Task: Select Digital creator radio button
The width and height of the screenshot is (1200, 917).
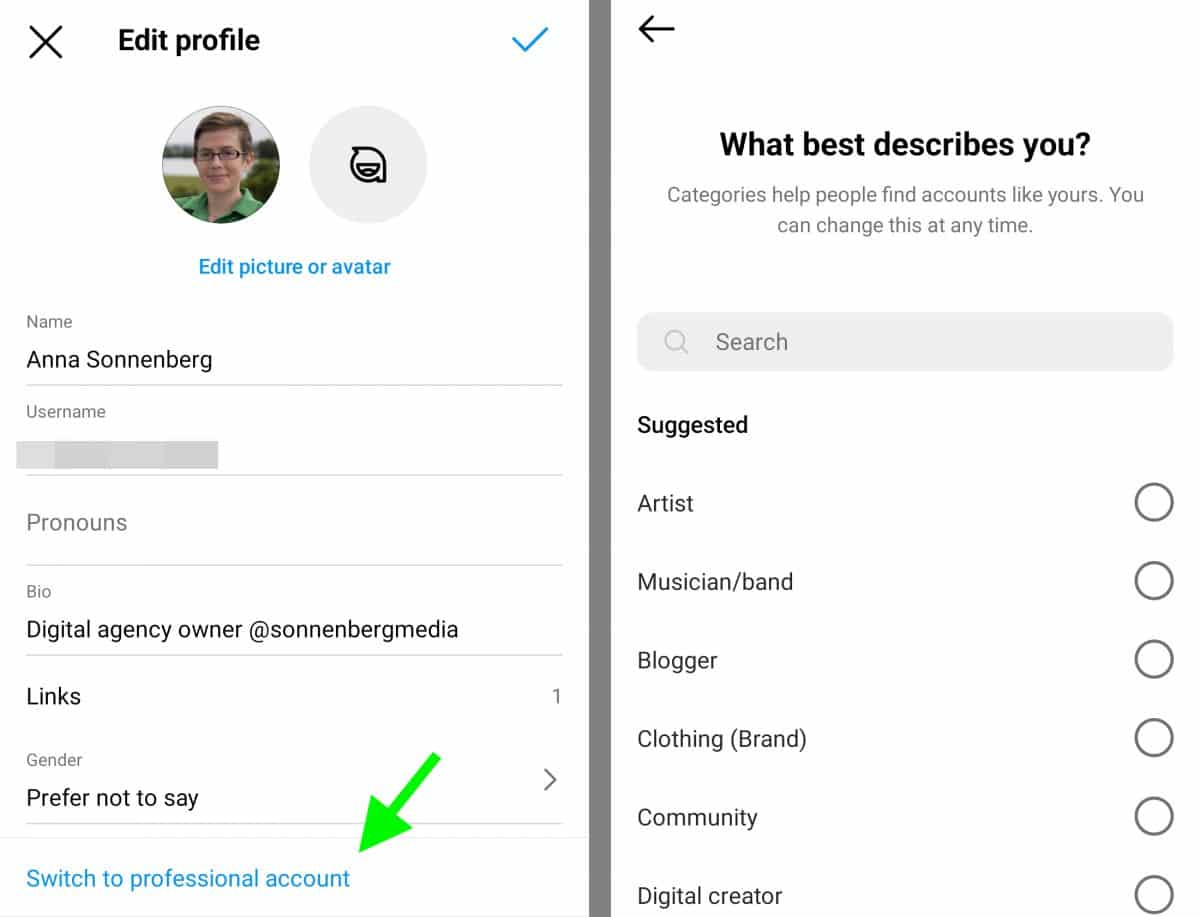Action: (1153, 895)
